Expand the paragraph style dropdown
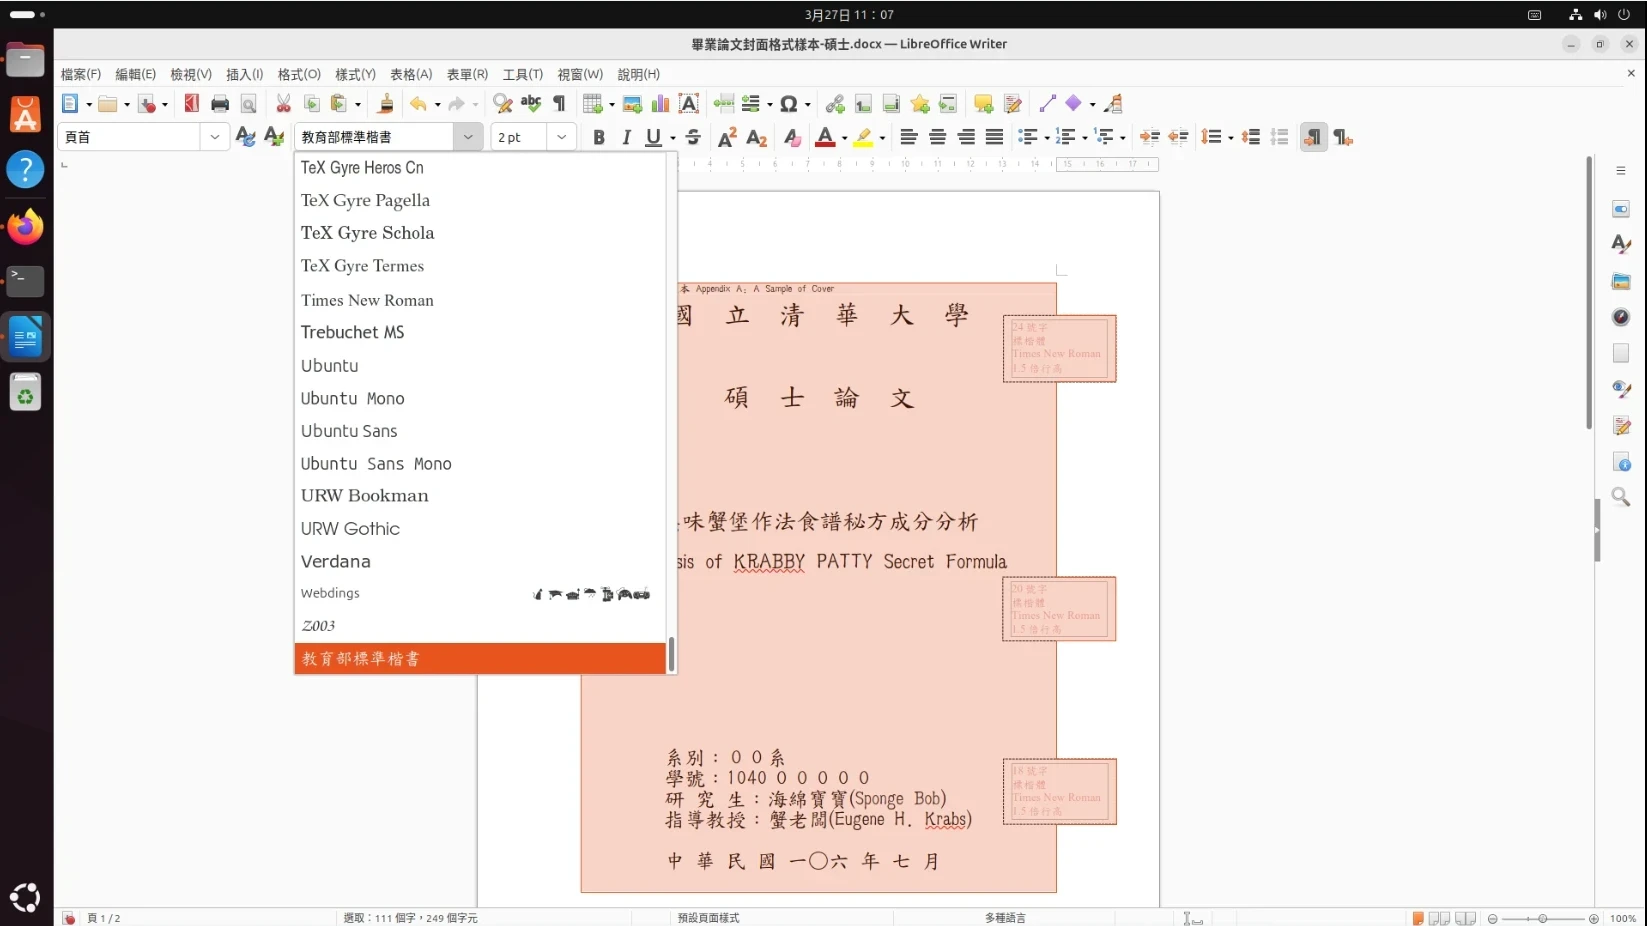Screen dimensions: 1647x926 pos(215,137)
